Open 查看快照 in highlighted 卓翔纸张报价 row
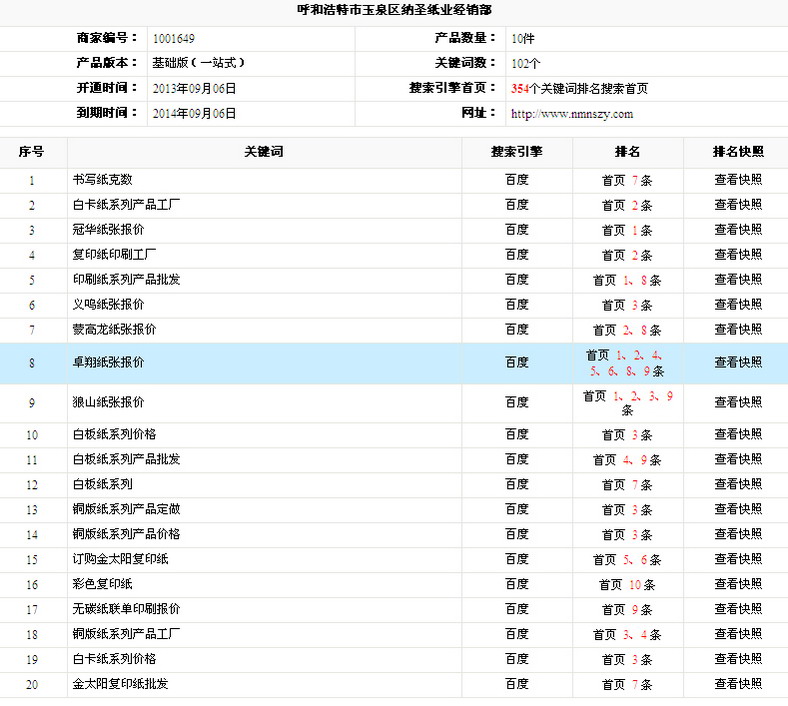This screenshot has width=788, height=706. pos(738,363)
